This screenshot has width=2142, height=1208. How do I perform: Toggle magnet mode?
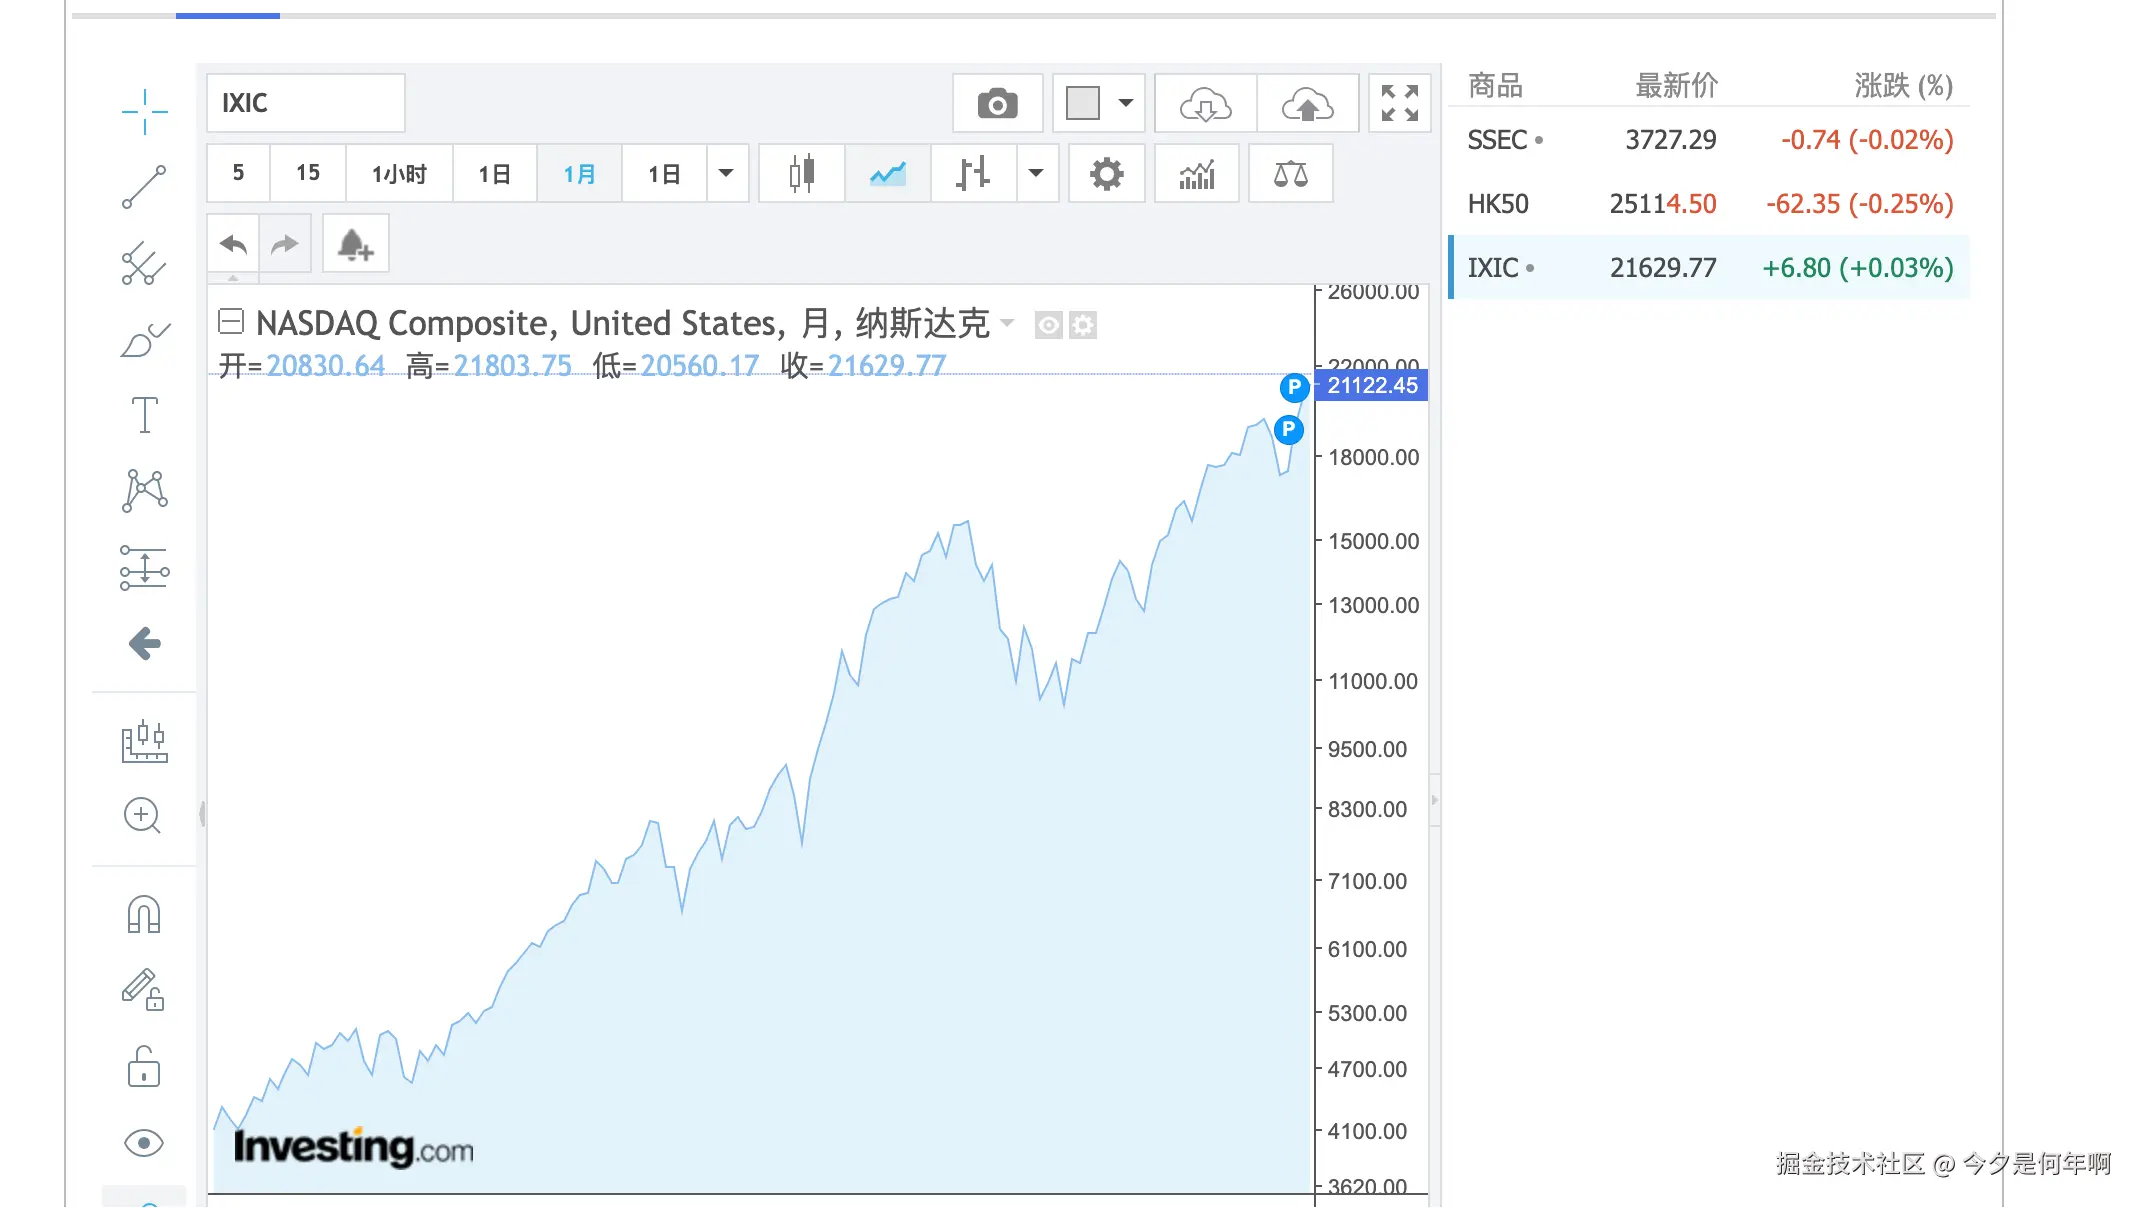click(x=144, y=914)
